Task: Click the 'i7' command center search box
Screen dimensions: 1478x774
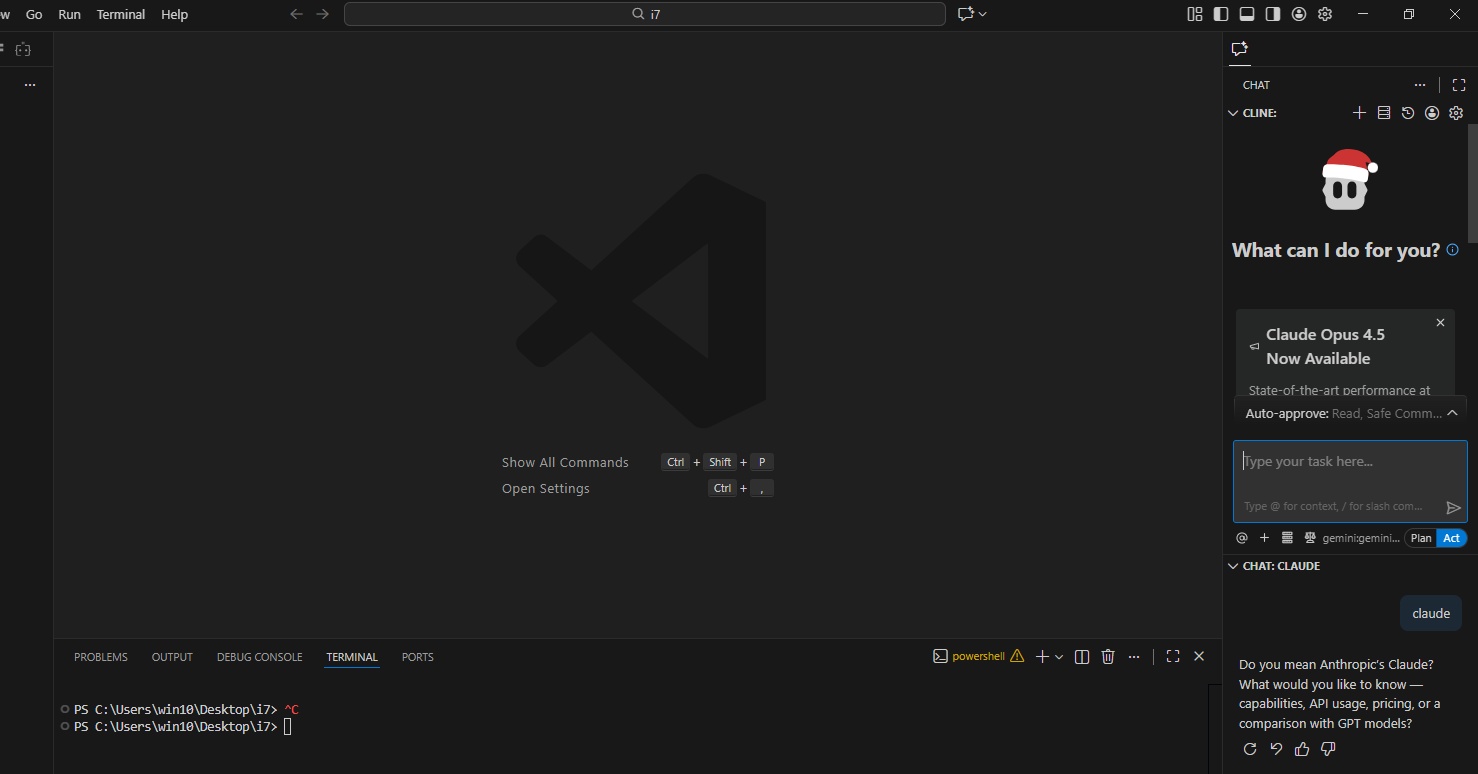Action: point(645,14)
